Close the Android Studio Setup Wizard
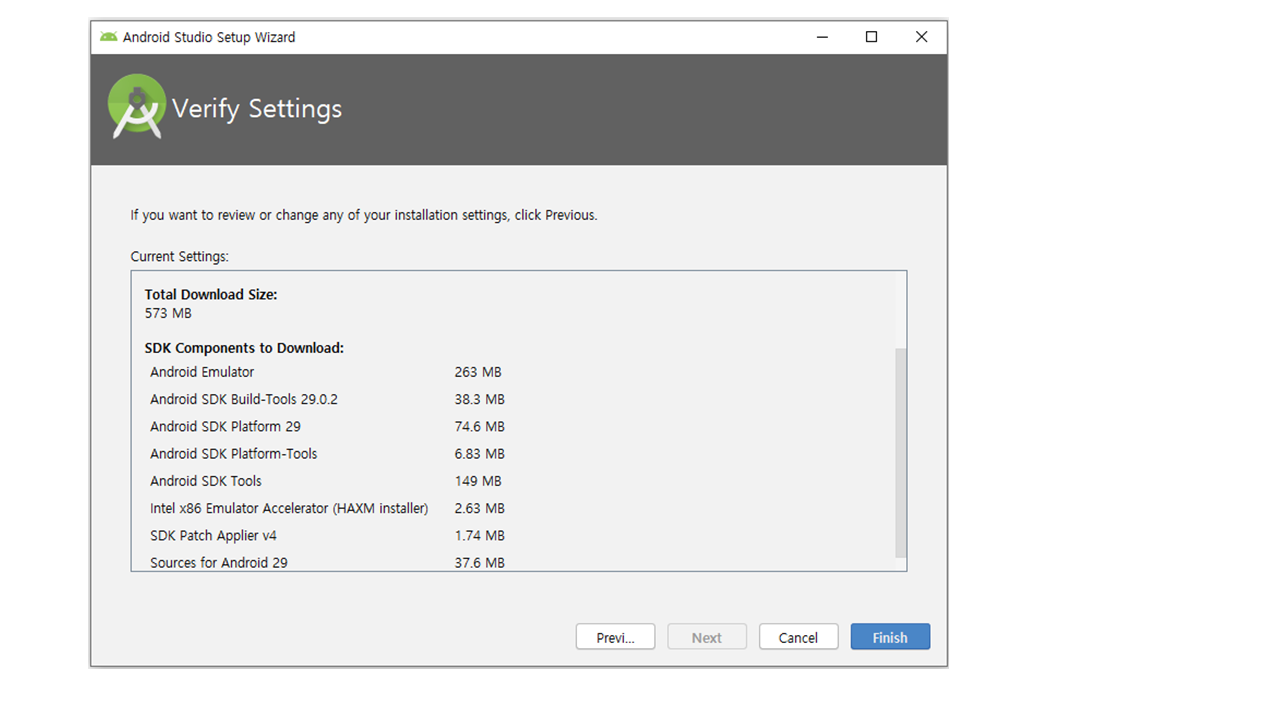This screenshot has width=1280, height=720. click(921, 37)
